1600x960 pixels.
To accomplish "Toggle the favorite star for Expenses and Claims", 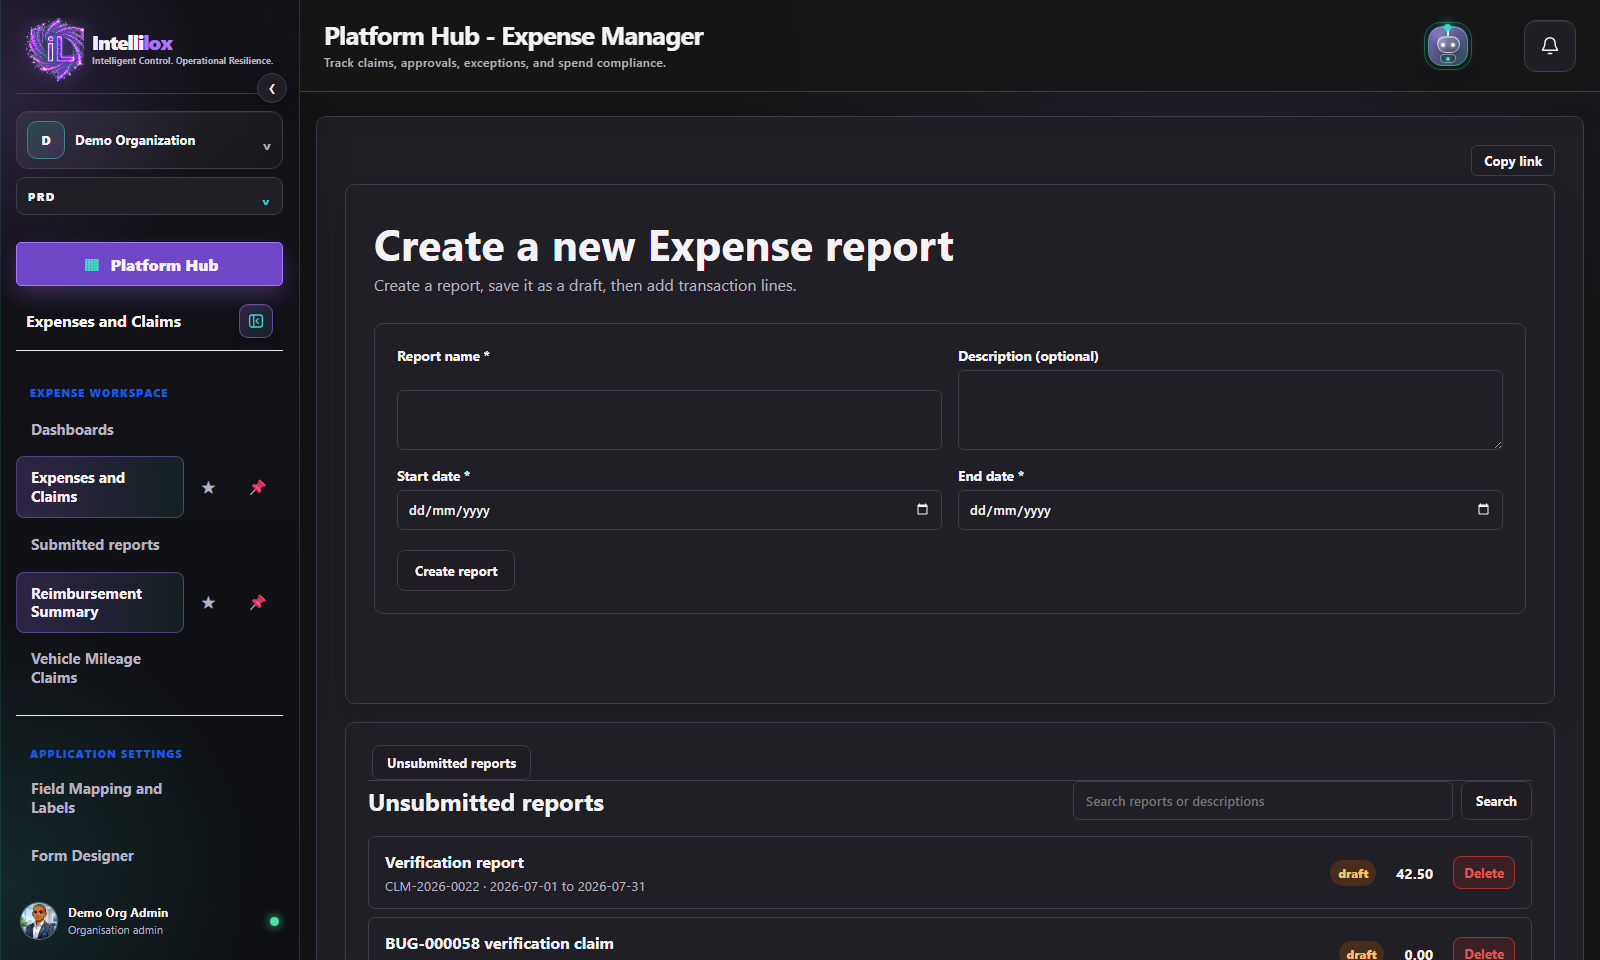I will (x=208, y=487).
